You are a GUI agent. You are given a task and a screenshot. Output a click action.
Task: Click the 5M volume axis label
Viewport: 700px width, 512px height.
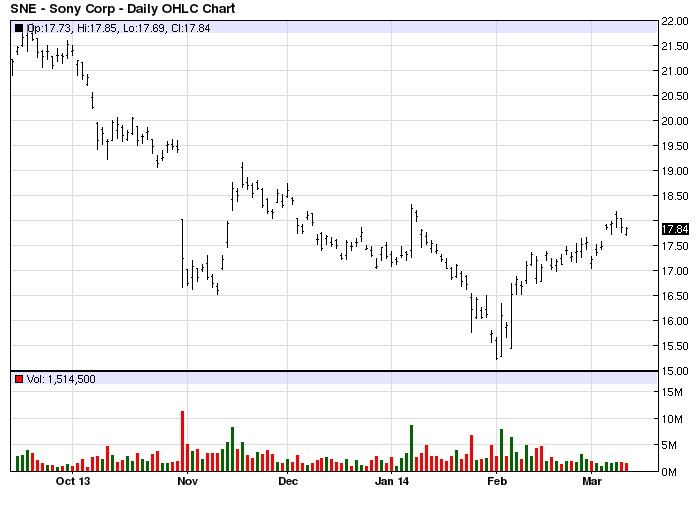pos(669,445)
